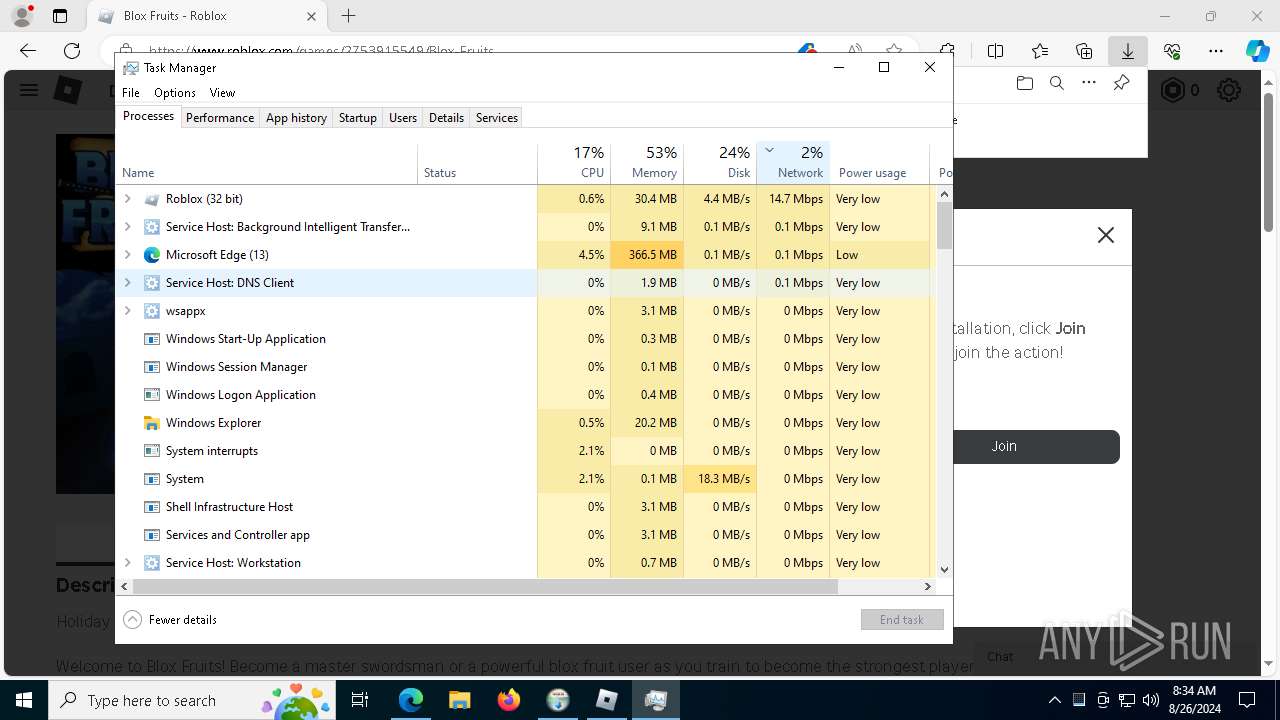Switch to the Services tab
This screenshot has height=720, width=1280.
(x=497, y=117)
